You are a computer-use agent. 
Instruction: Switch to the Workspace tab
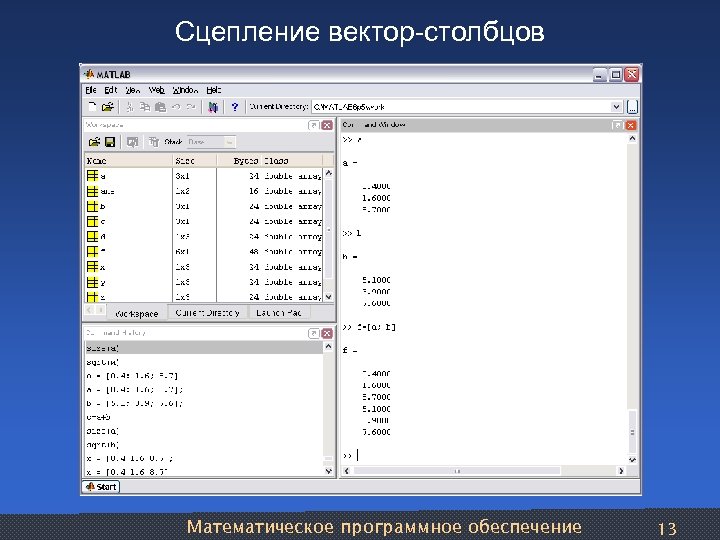137,314
